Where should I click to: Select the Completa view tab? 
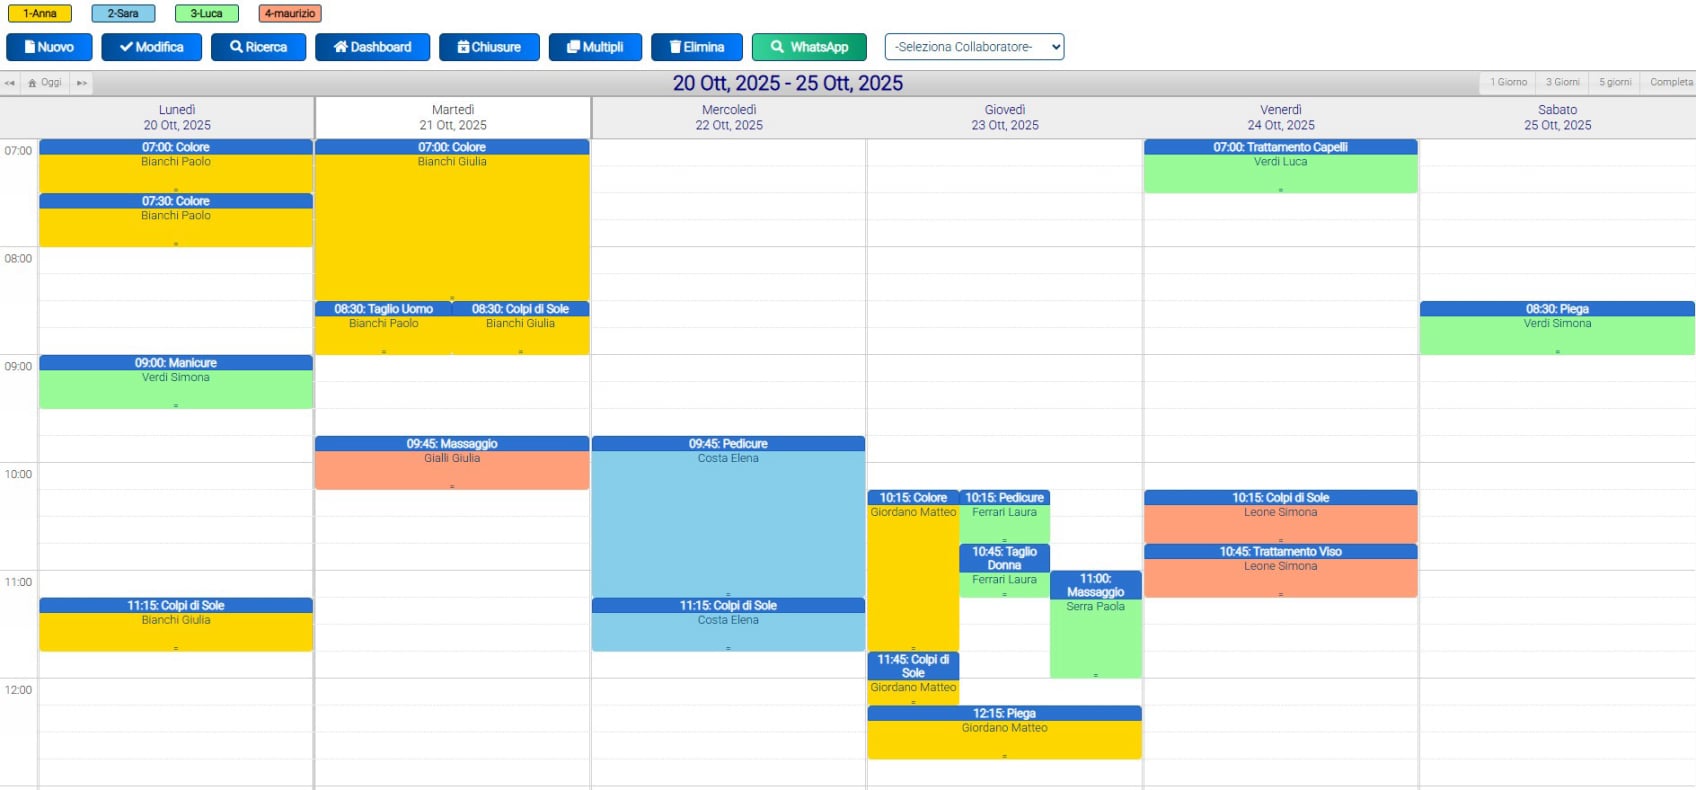pyautogui.click(x=1670, y=83)
